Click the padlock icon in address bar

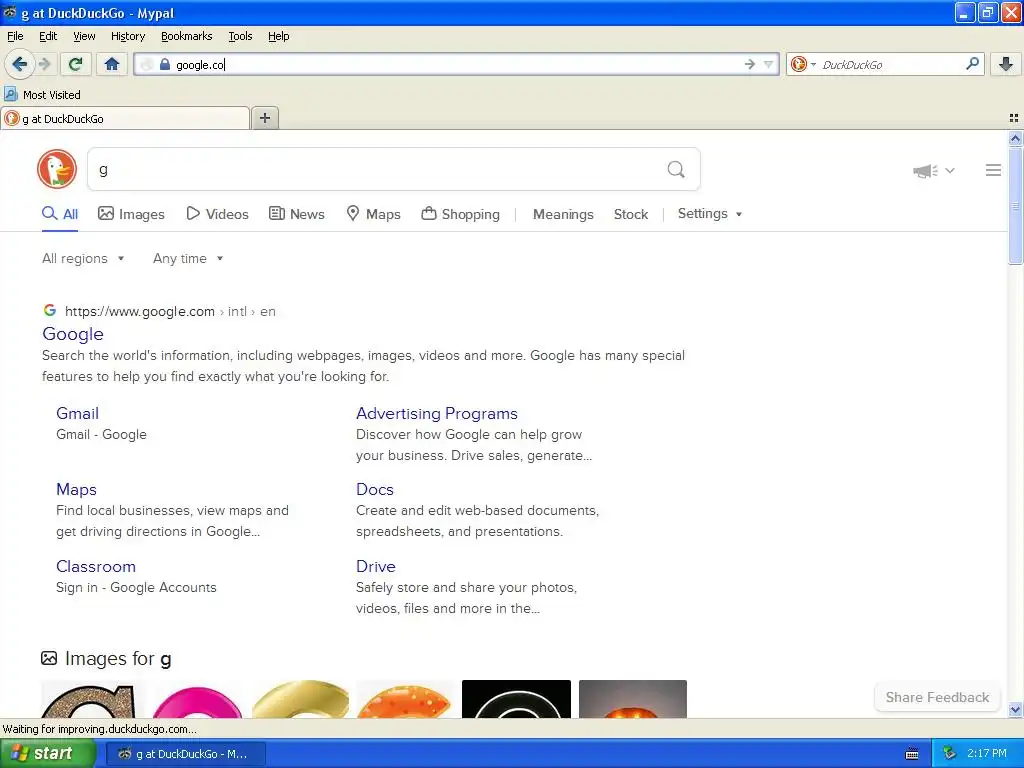pos(165,64)
